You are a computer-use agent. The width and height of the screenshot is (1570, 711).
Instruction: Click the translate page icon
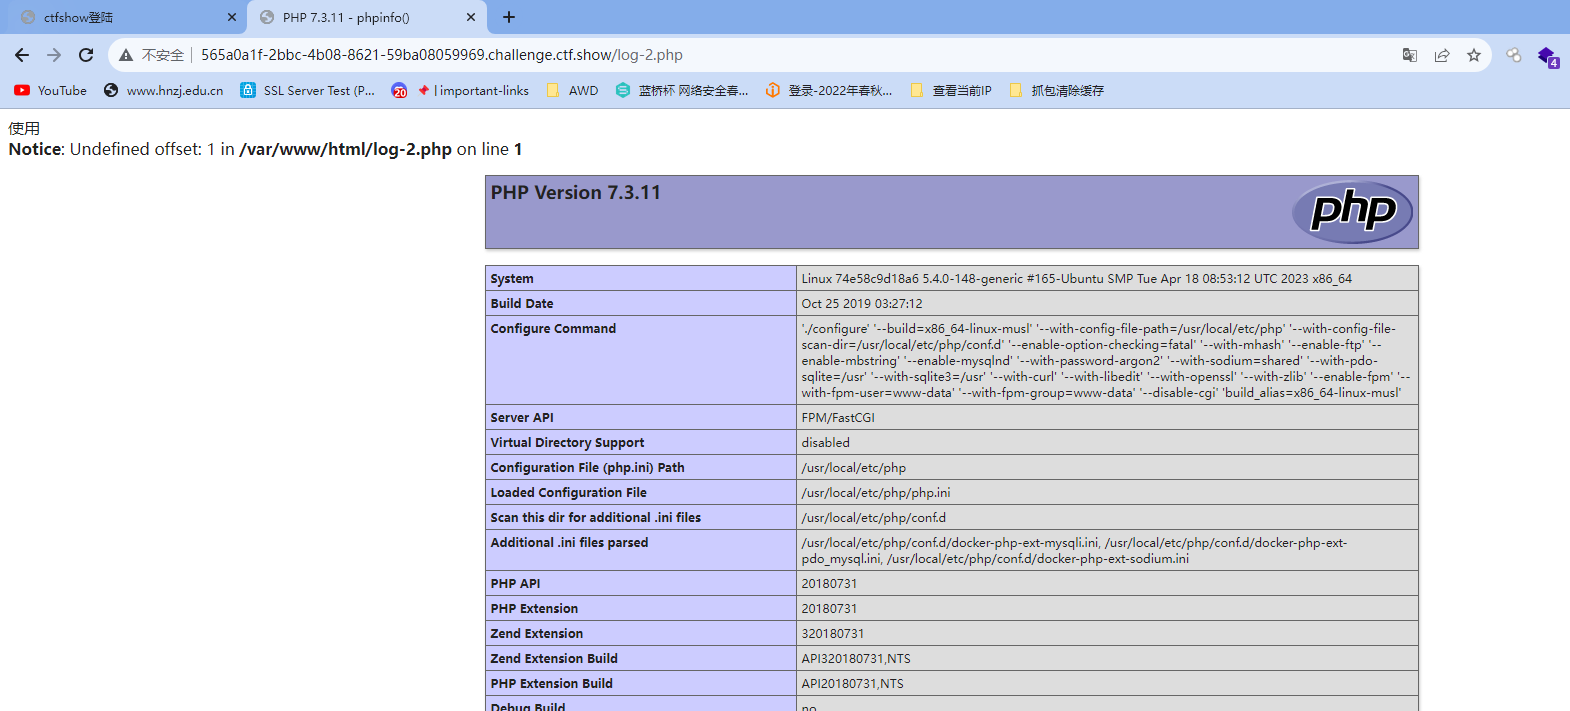click(x=1409, y=55)
